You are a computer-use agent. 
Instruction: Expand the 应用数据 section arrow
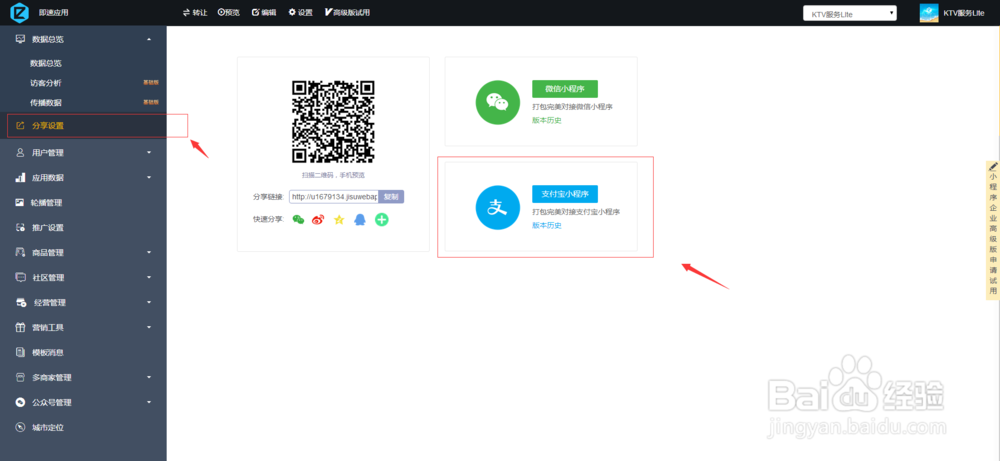click(x=149, y=178)
